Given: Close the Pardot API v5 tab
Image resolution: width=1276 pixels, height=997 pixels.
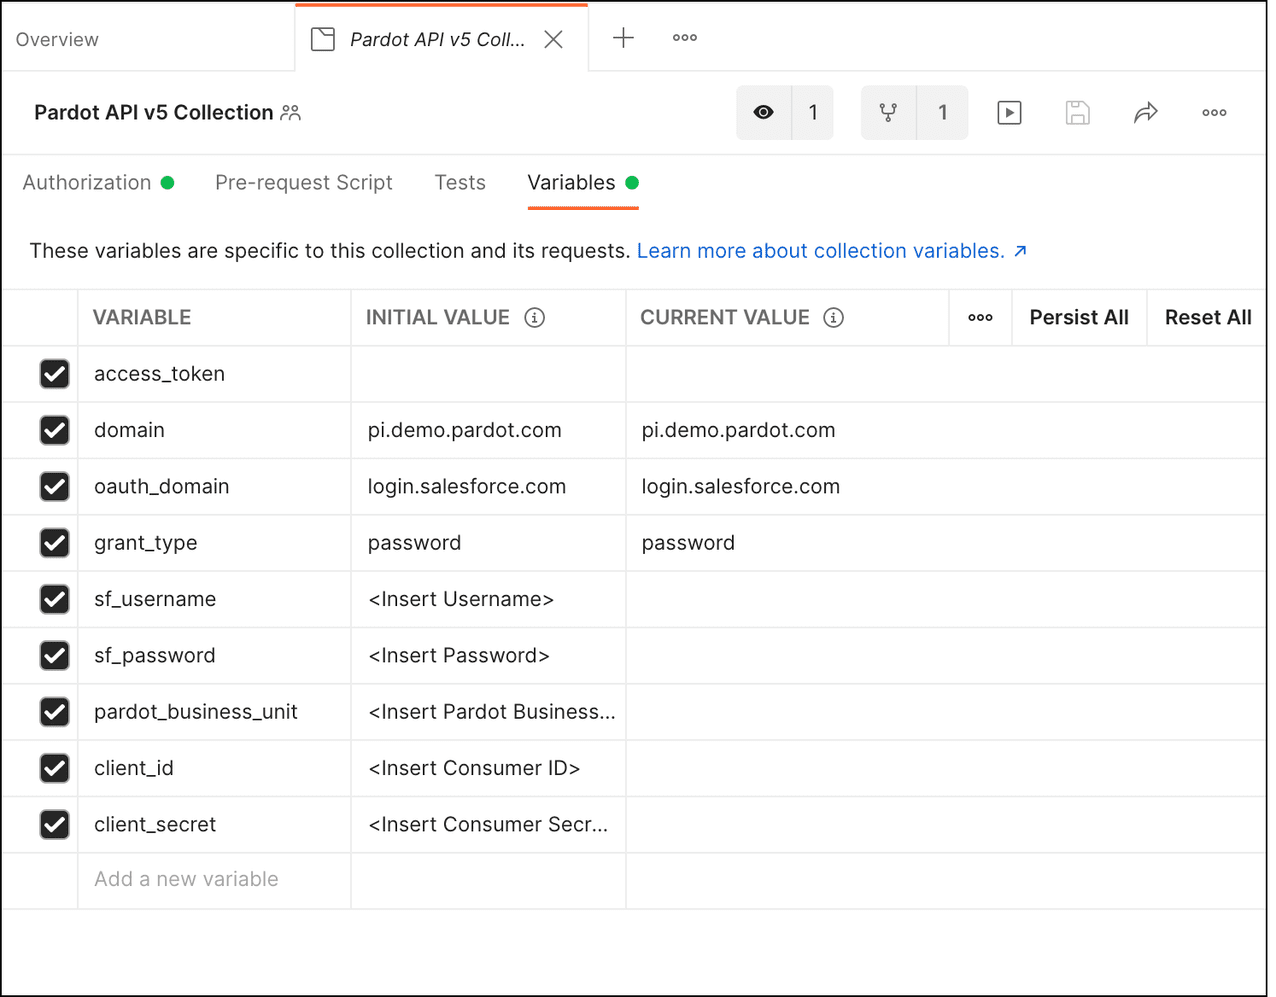Looking at the screenshot, I should coord(553,39).
